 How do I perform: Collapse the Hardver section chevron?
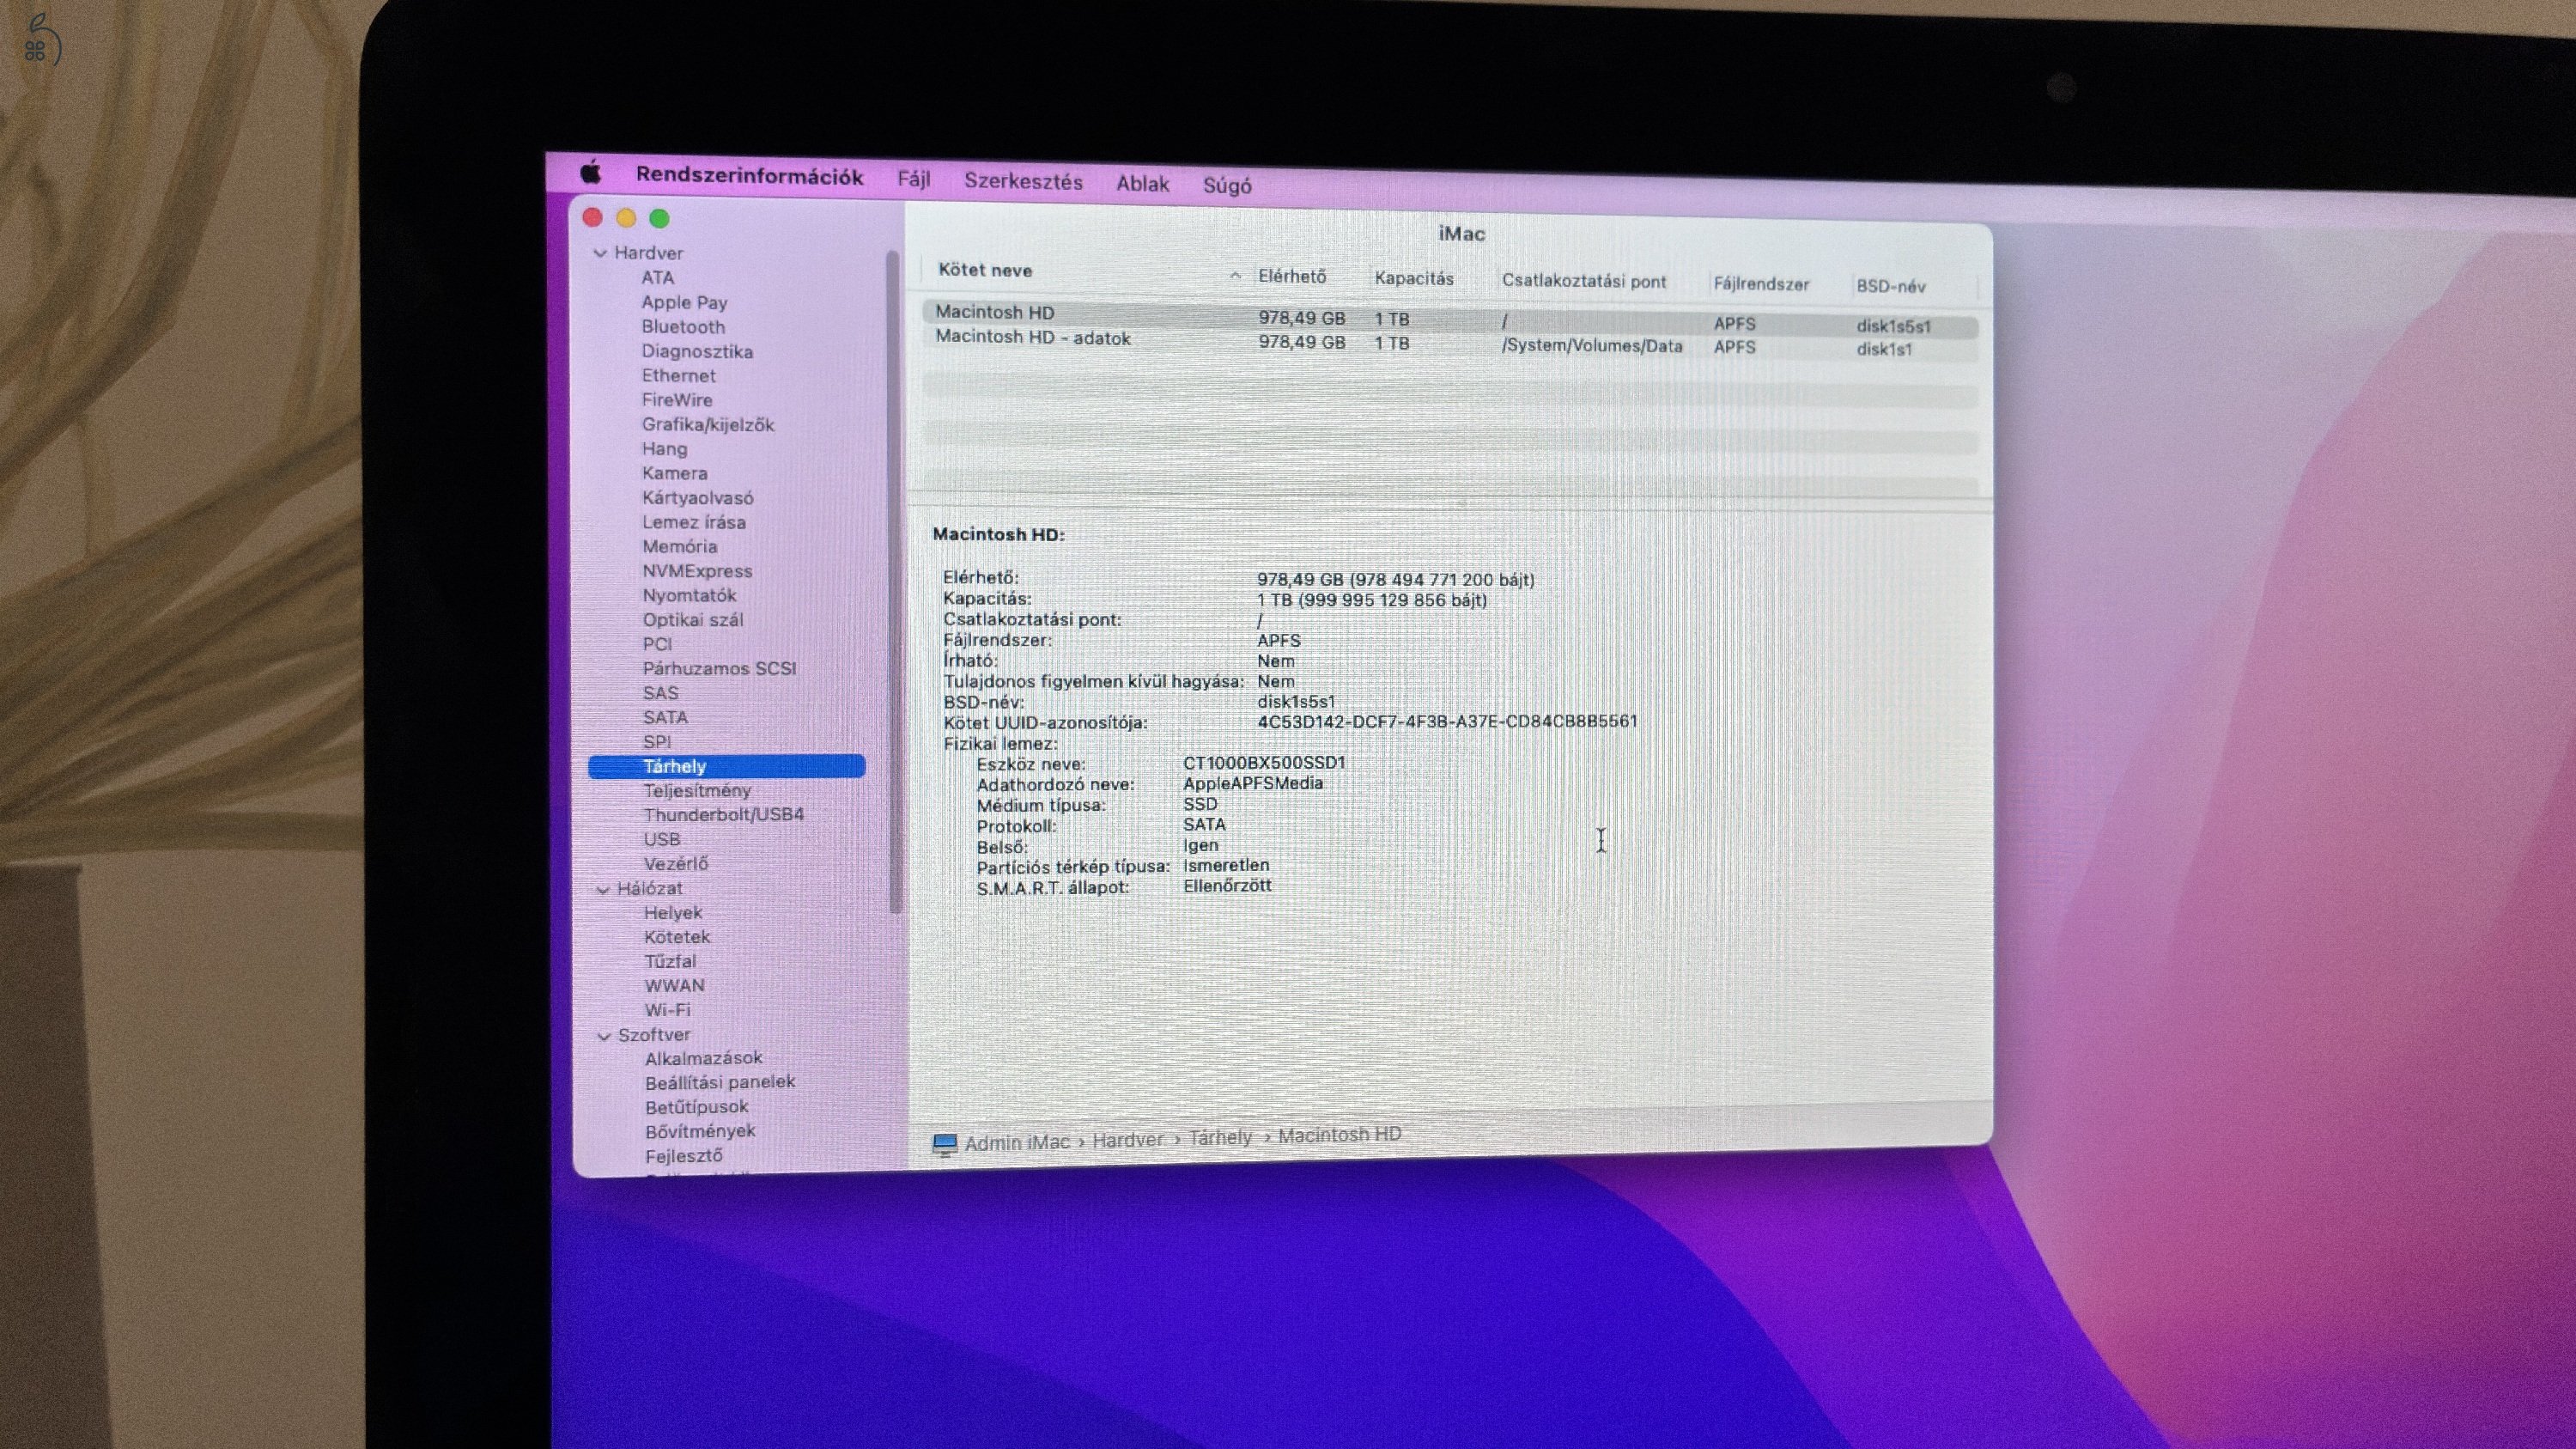tap(600, 253)
